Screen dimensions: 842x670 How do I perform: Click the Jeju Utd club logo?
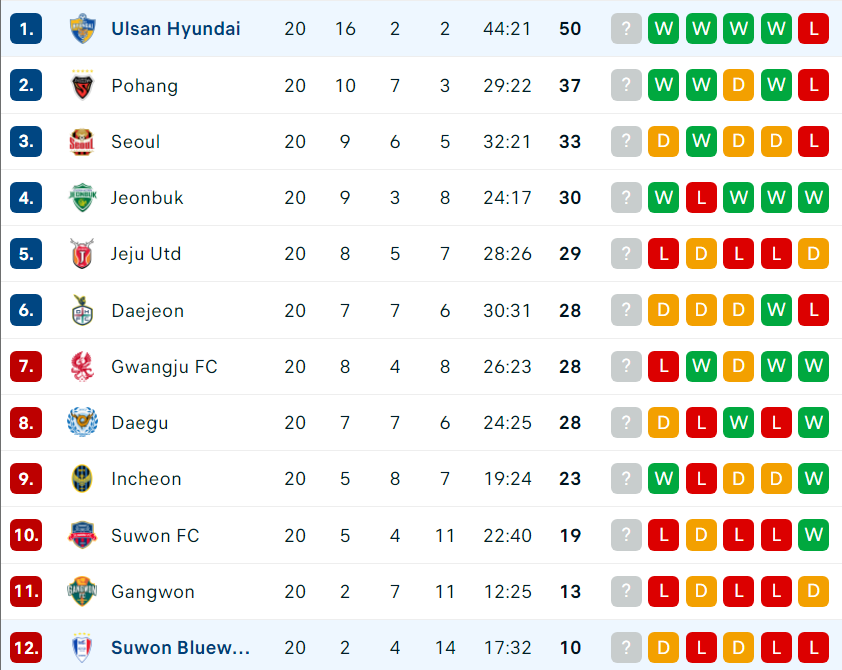pos(82,253)
